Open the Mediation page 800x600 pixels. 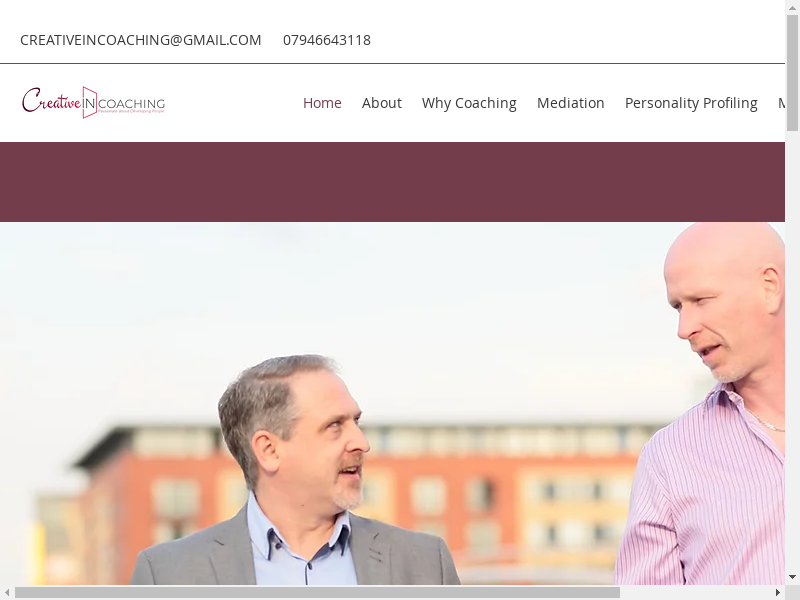[x=570, y=103]
